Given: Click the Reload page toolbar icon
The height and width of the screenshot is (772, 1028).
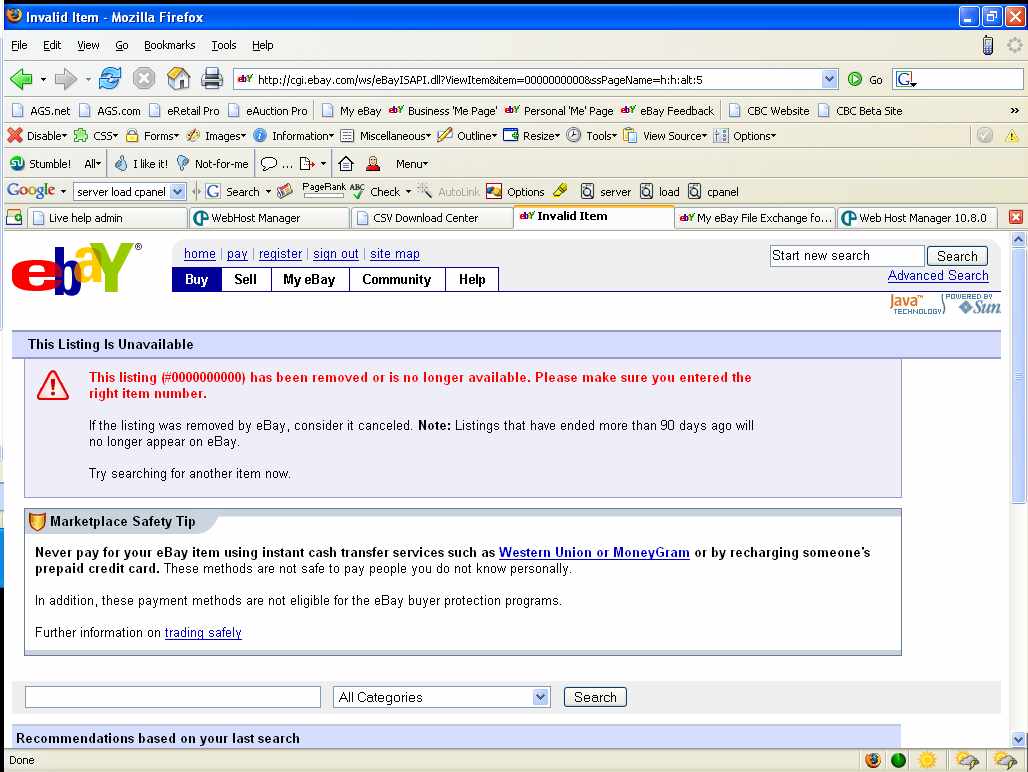Looking at the screenshot, I should point(110,79).
